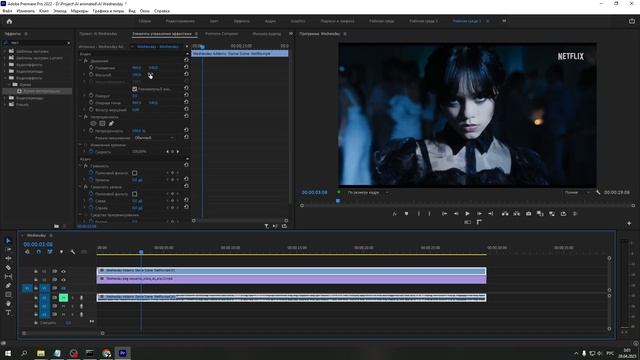Open the Клип menu

coord(44,11)
